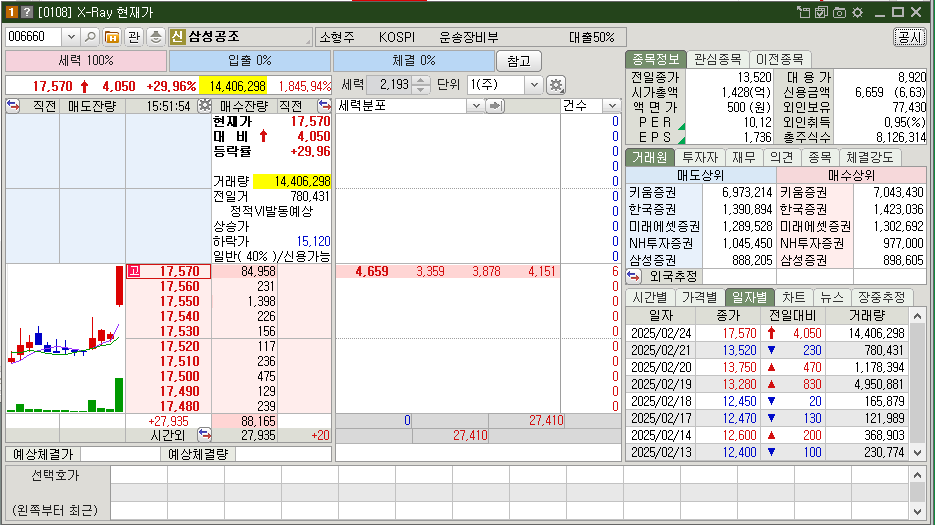Select the 재무 tab
This screenshot has height=525, width=935.
(x=744, y=158)
